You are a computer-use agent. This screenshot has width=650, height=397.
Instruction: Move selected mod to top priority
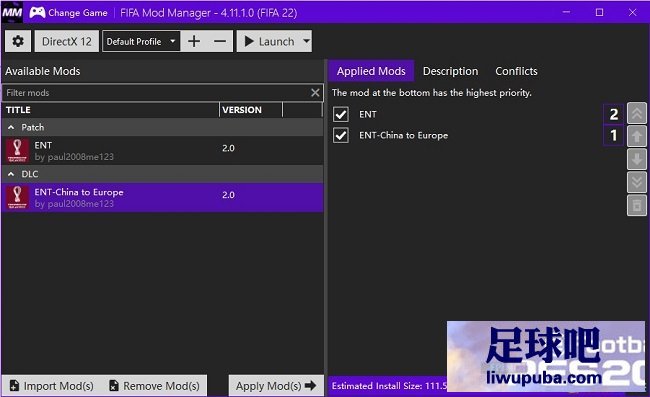[636, 113]
